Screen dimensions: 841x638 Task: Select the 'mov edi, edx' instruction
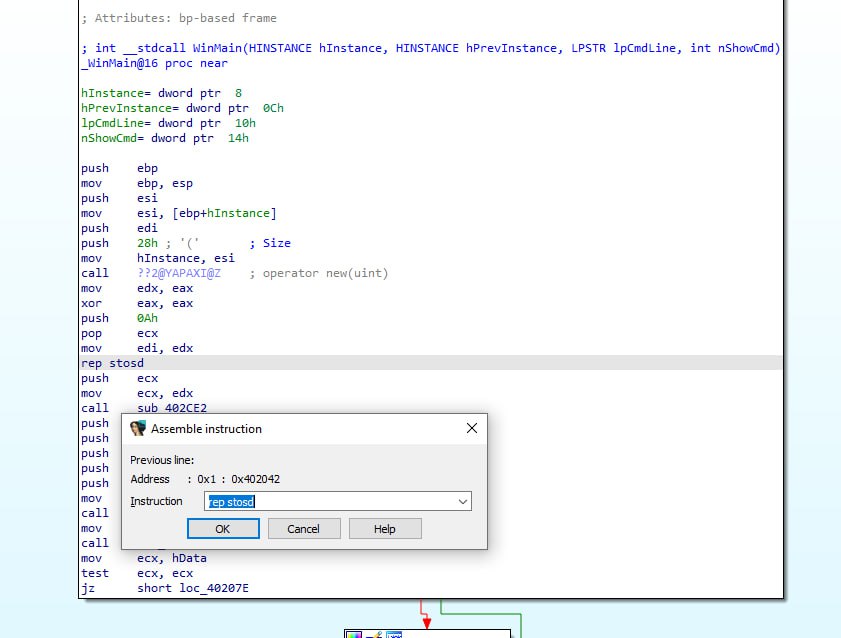click(137, 348)
